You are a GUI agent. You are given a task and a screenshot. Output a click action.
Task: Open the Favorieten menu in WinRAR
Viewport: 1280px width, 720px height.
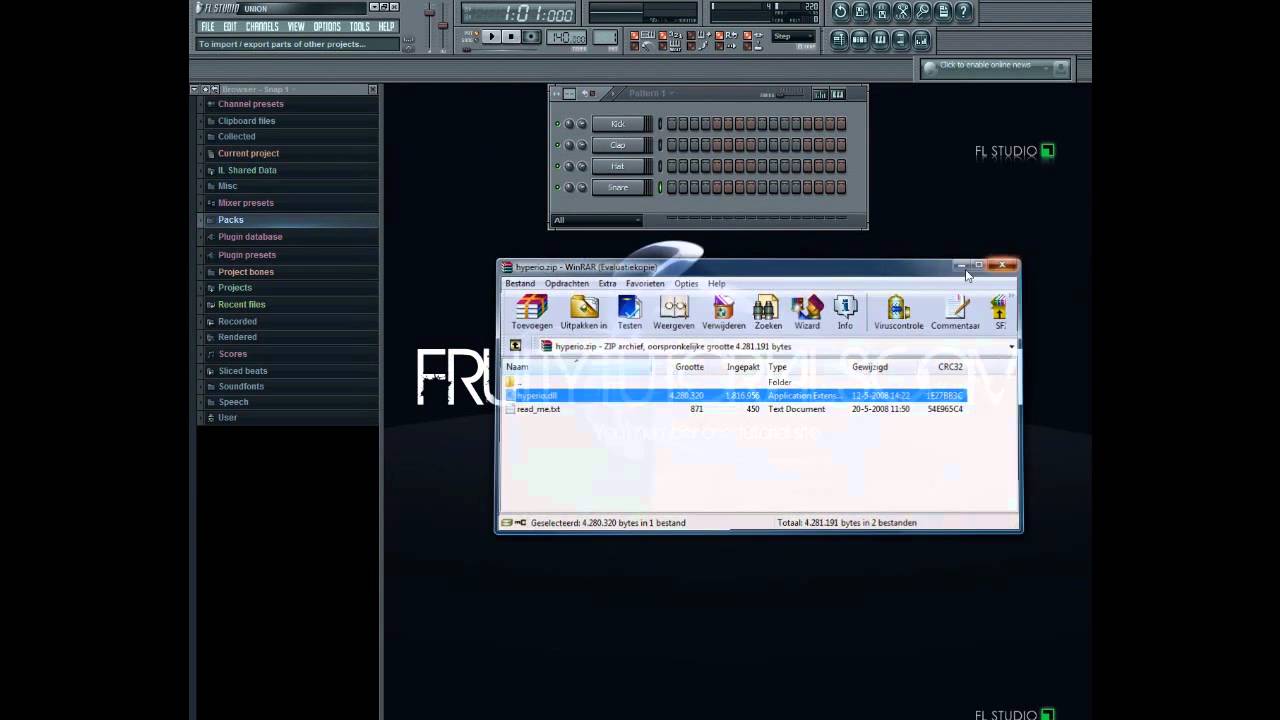click(x=645, y=284)
